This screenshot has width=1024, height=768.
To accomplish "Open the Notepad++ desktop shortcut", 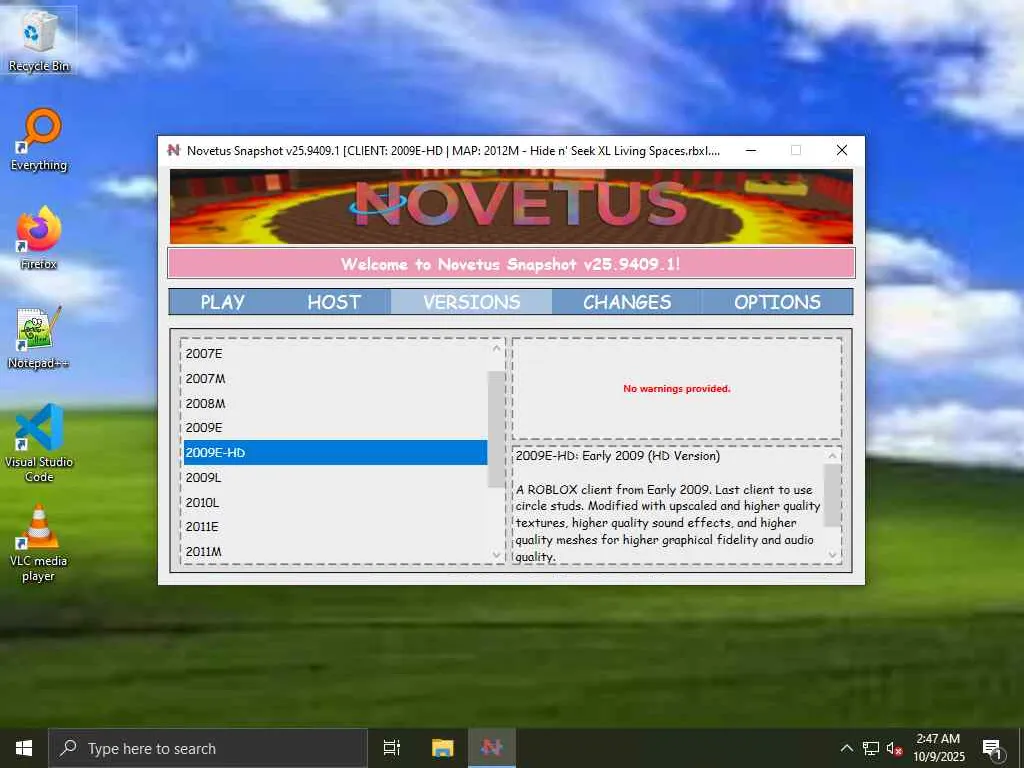I will (39, 338).
